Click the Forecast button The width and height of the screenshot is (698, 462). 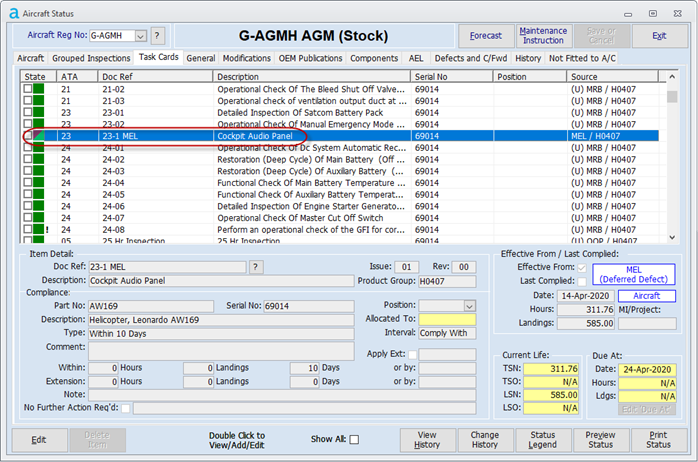pyautogui.click(x=485, y=35)
